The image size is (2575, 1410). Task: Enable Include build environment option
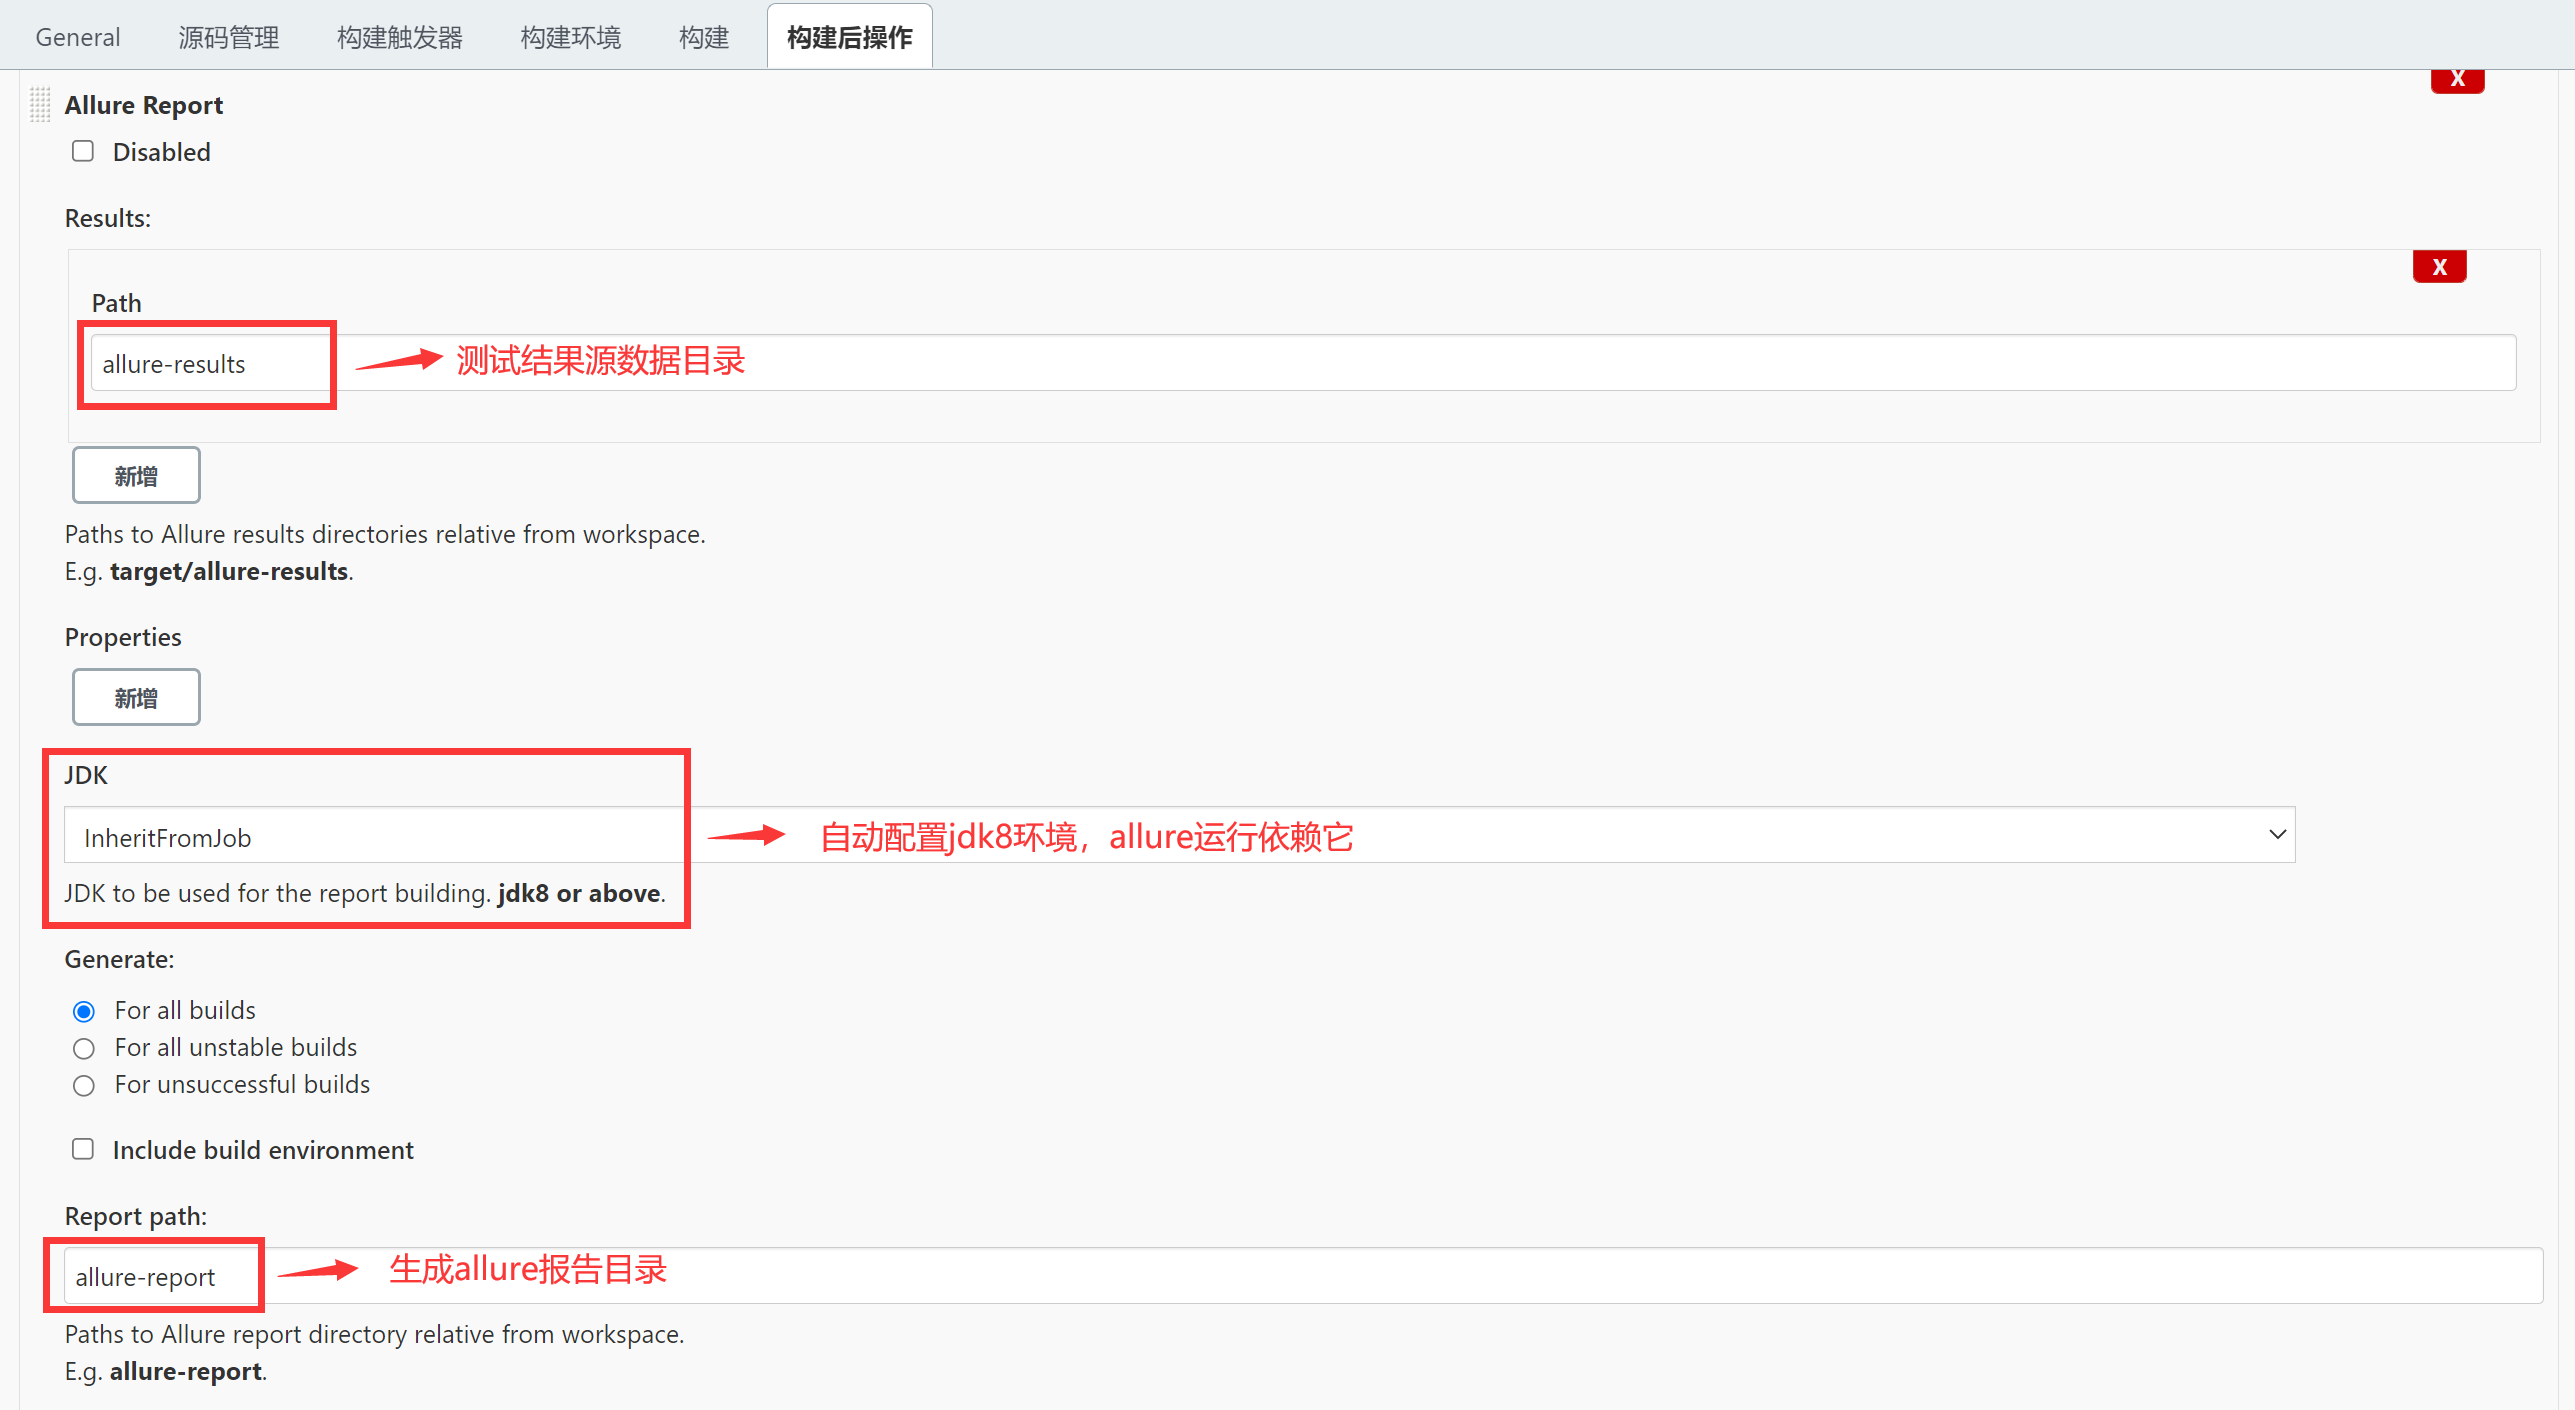tap(83, 1150)
